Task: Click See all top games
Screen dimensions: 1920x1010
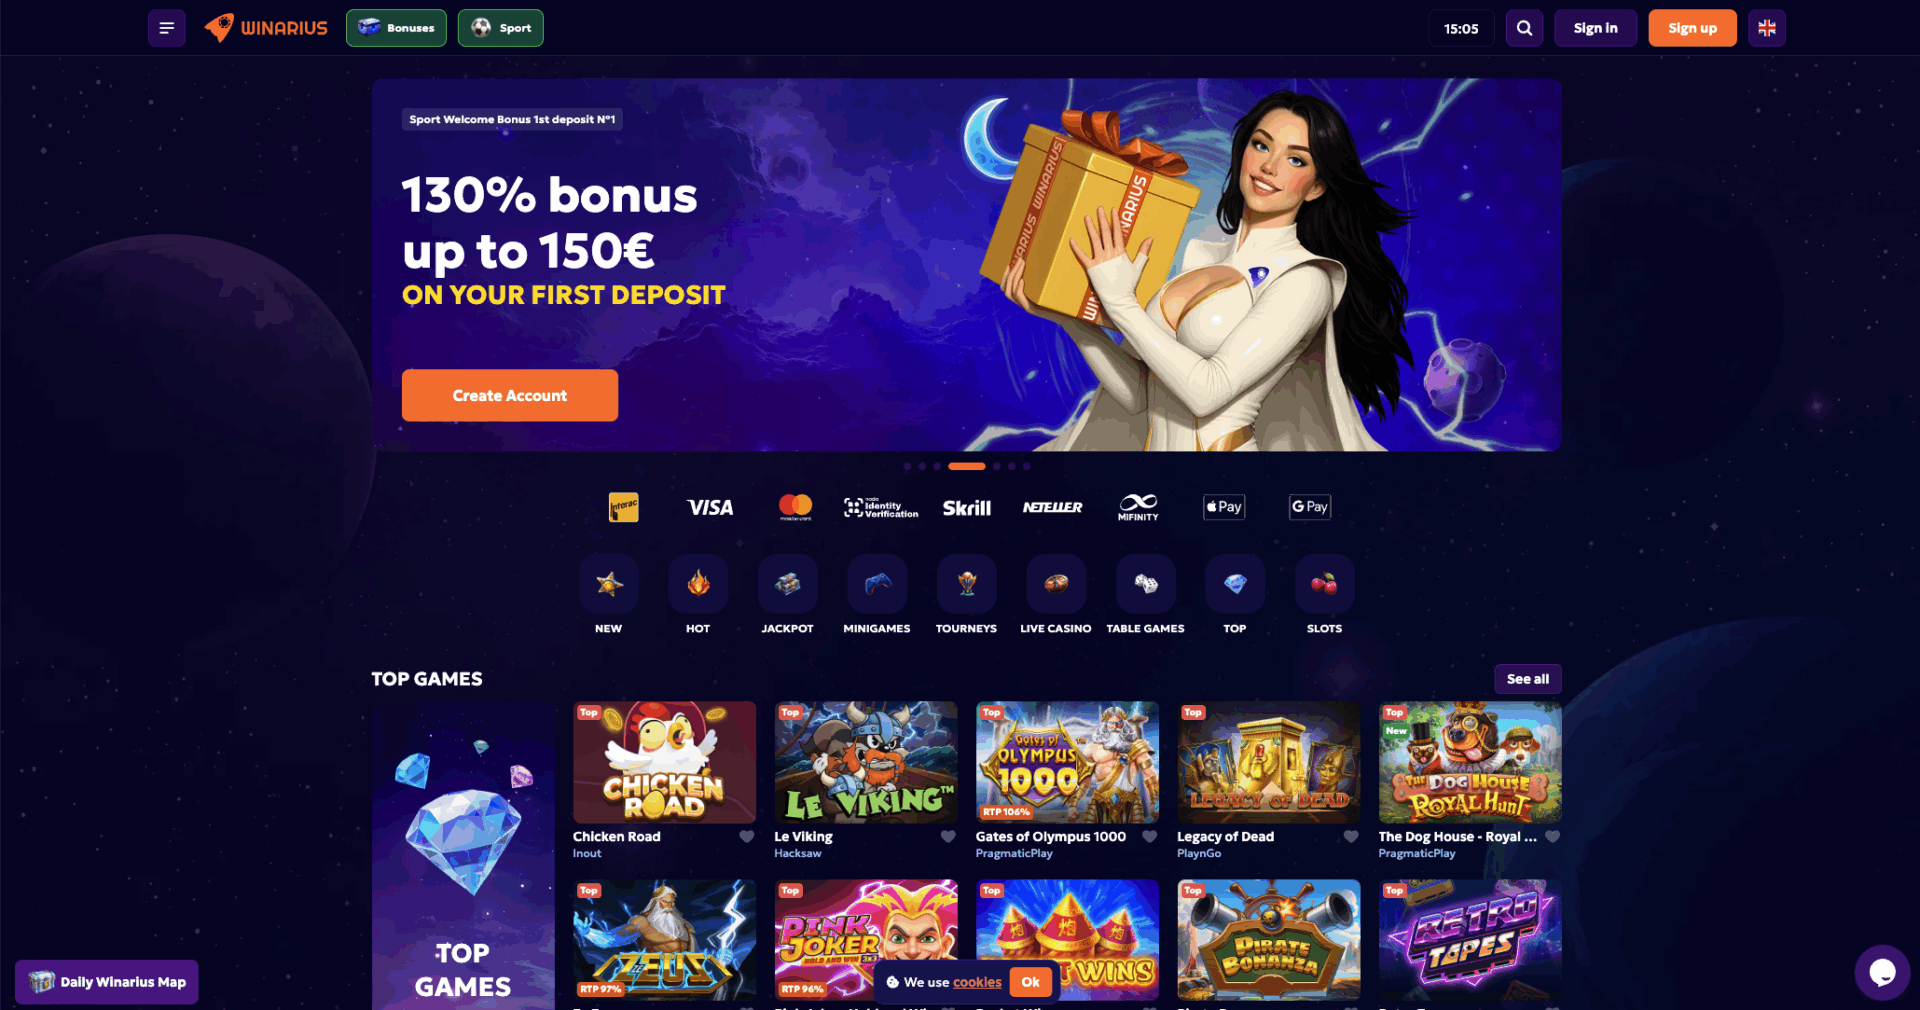Action: coord(1527,679)
